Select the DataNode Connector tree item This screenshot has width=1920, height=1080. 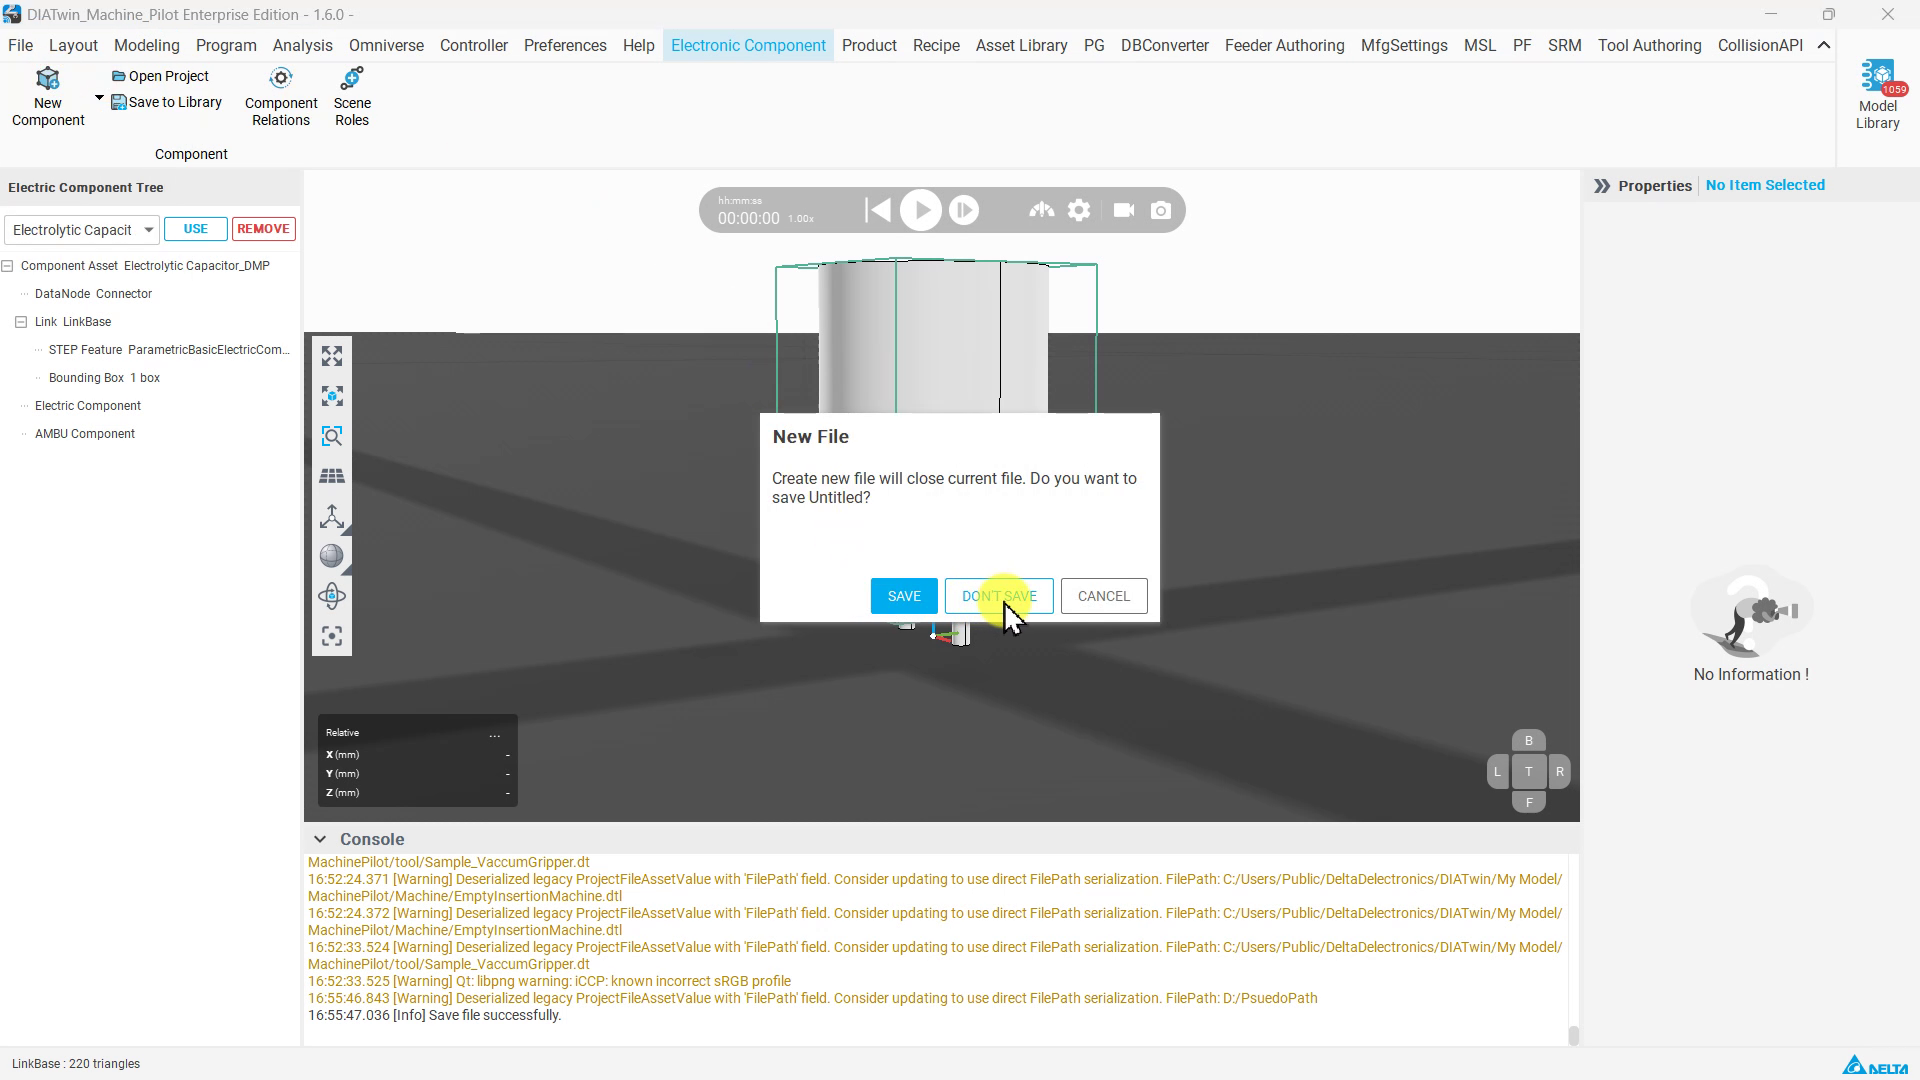(x=93, y=294)
